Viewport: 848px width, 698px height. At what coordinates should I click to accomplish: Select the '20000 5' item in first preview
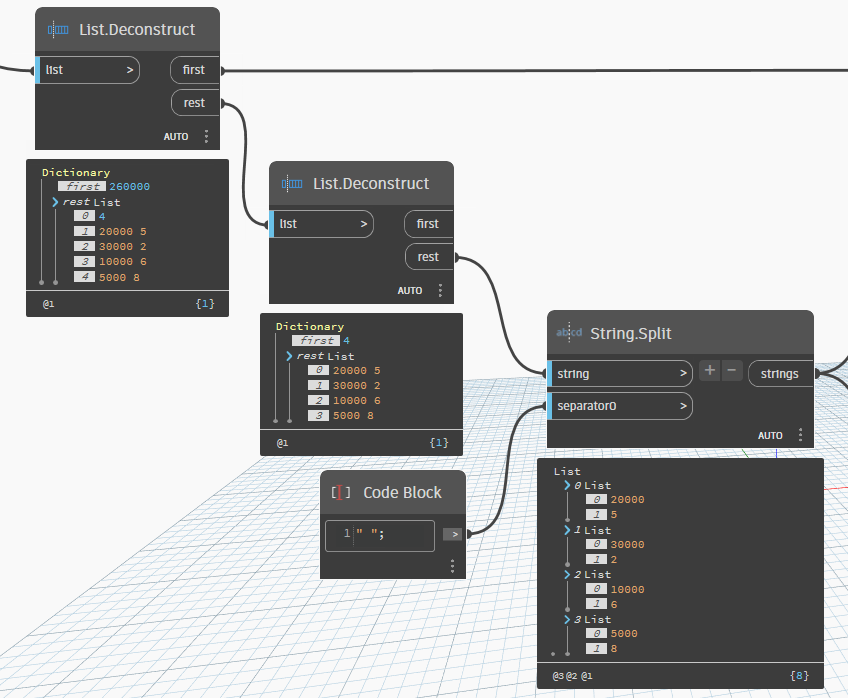click(123, 231)
